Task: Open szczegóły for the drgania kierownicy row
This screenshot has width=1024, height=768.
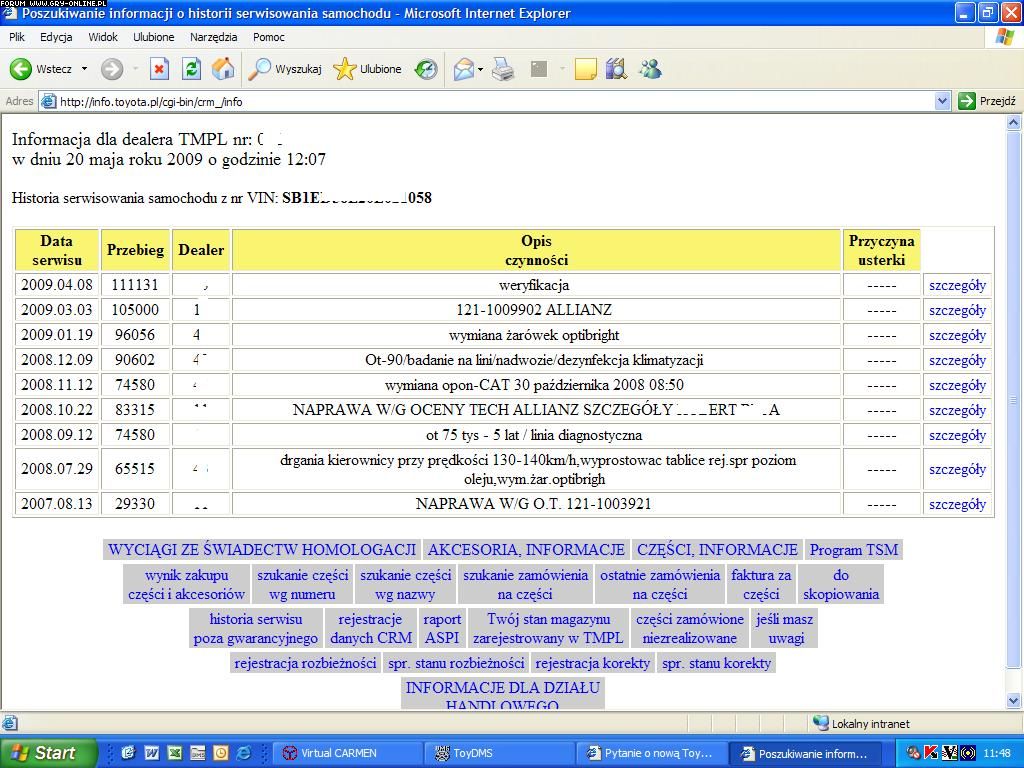Action: [957, 470]
